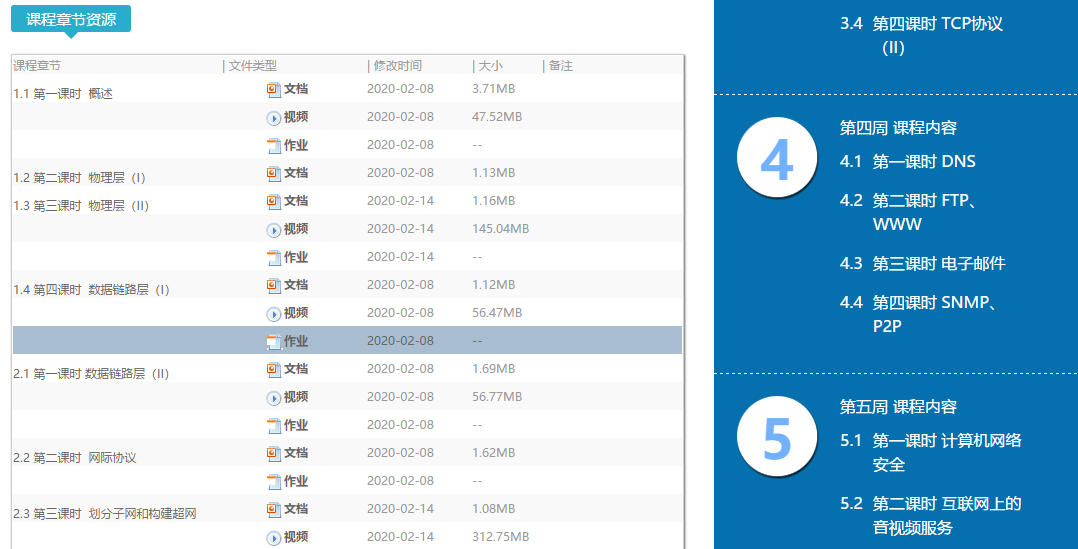Select chapter 2.3 划分子网和构建超网
Image resolution: width=1078 pixels, height=549 pixels.
pyautogui.click(x=105, y=514)
